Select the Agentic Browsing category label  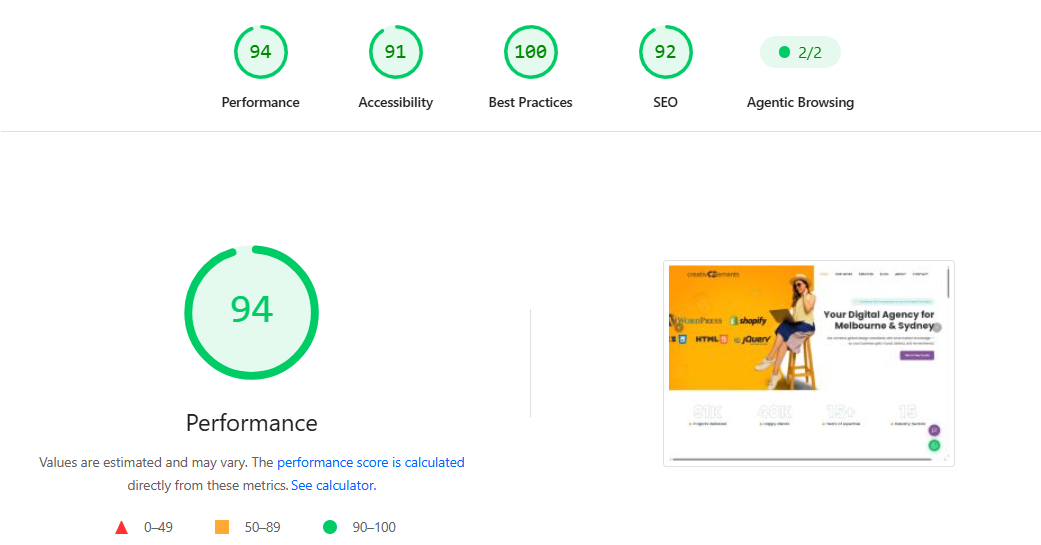point(800,102)
